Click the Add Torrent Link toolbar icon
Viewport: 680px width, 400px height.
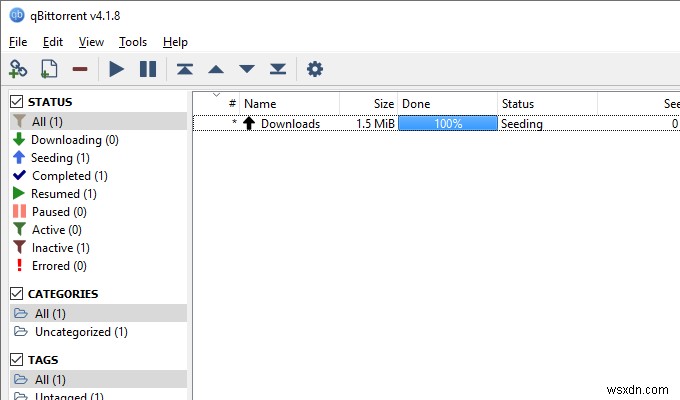[18, 69]
